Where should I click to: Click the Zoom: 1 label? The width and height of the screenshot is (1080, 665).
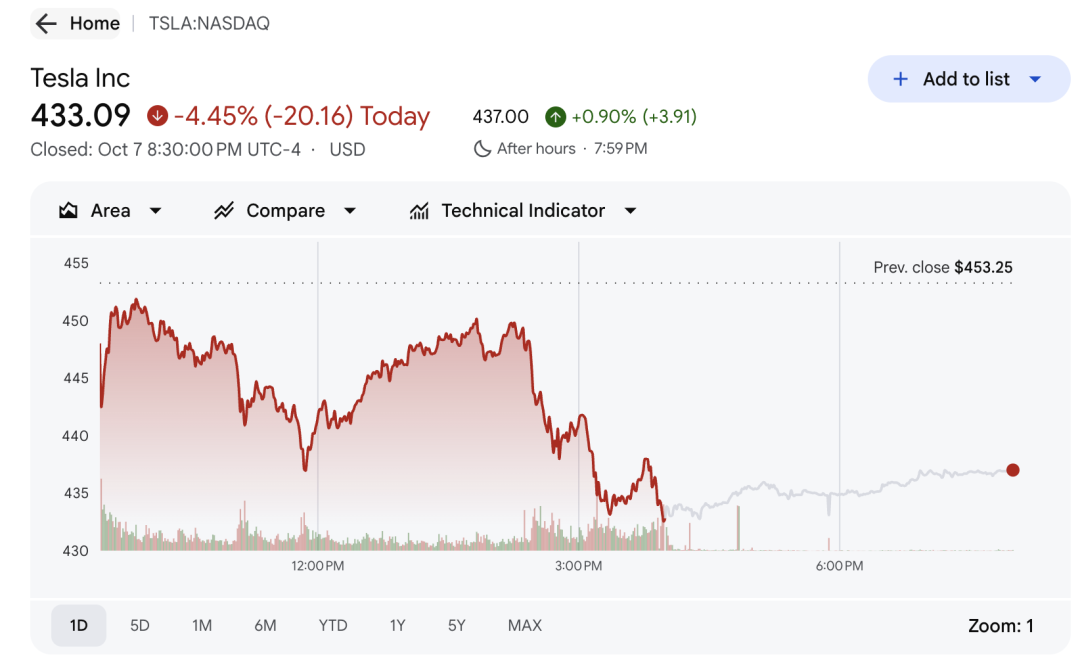coord(1000,626)
